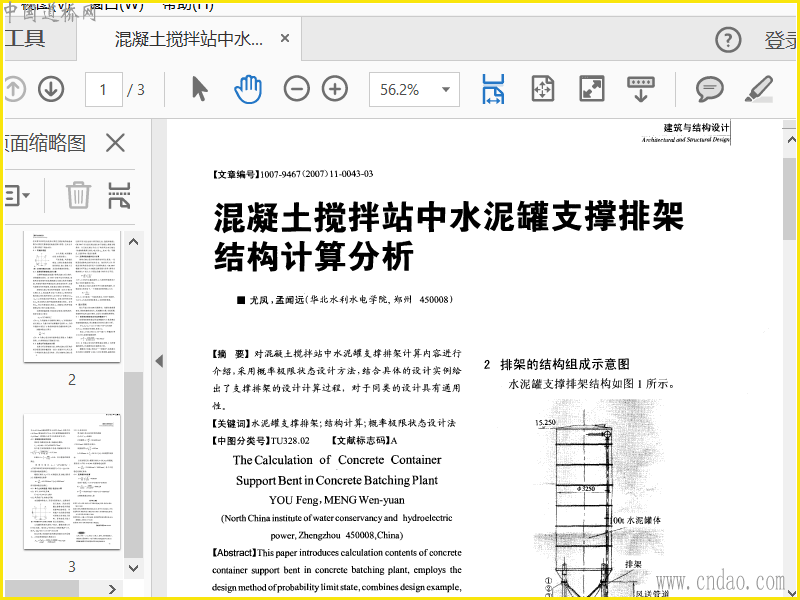The image size is (800, 600).
Task: Click the page layout icon beside trash
Action: 119,195
